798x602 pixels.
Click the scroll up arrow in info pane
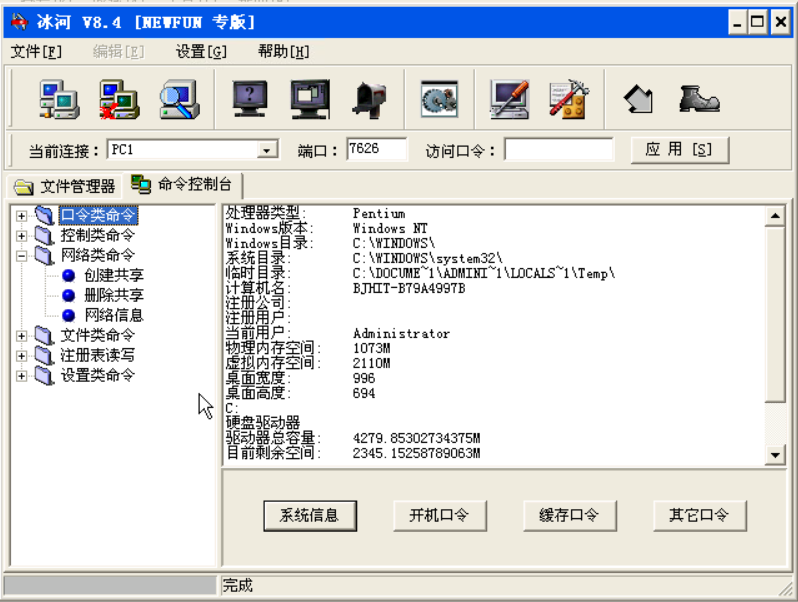pos(775,216)
